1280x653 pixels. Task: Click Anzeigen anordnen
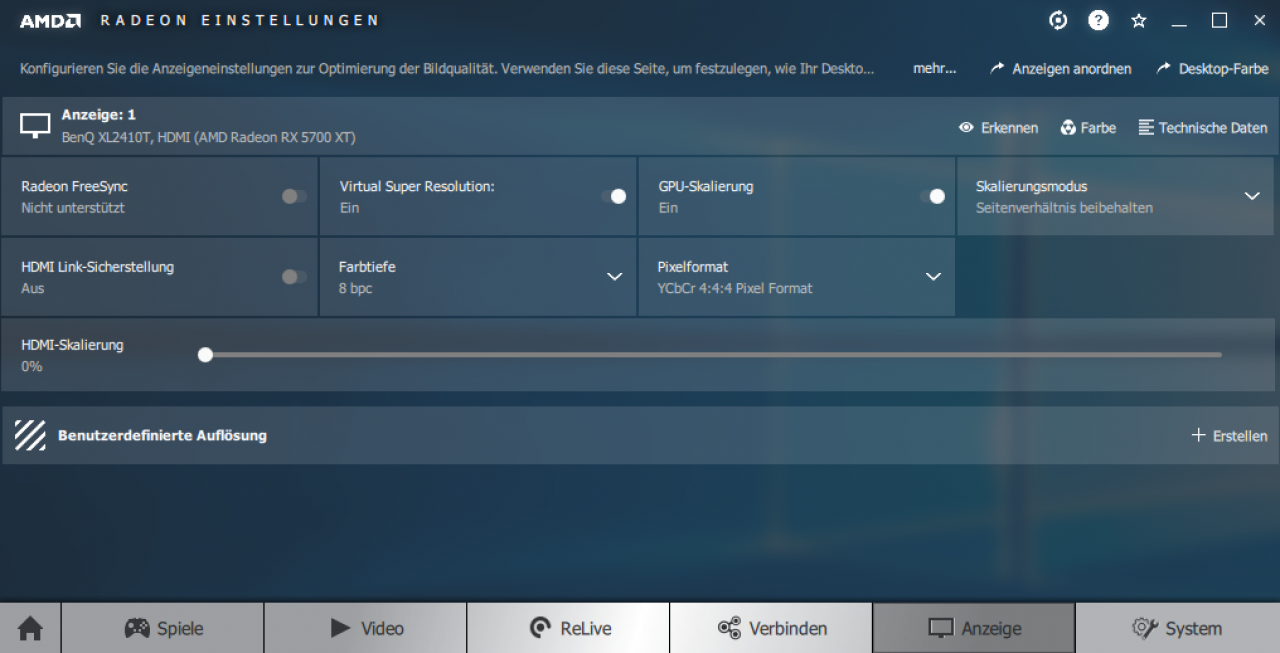coord(1061,69)
